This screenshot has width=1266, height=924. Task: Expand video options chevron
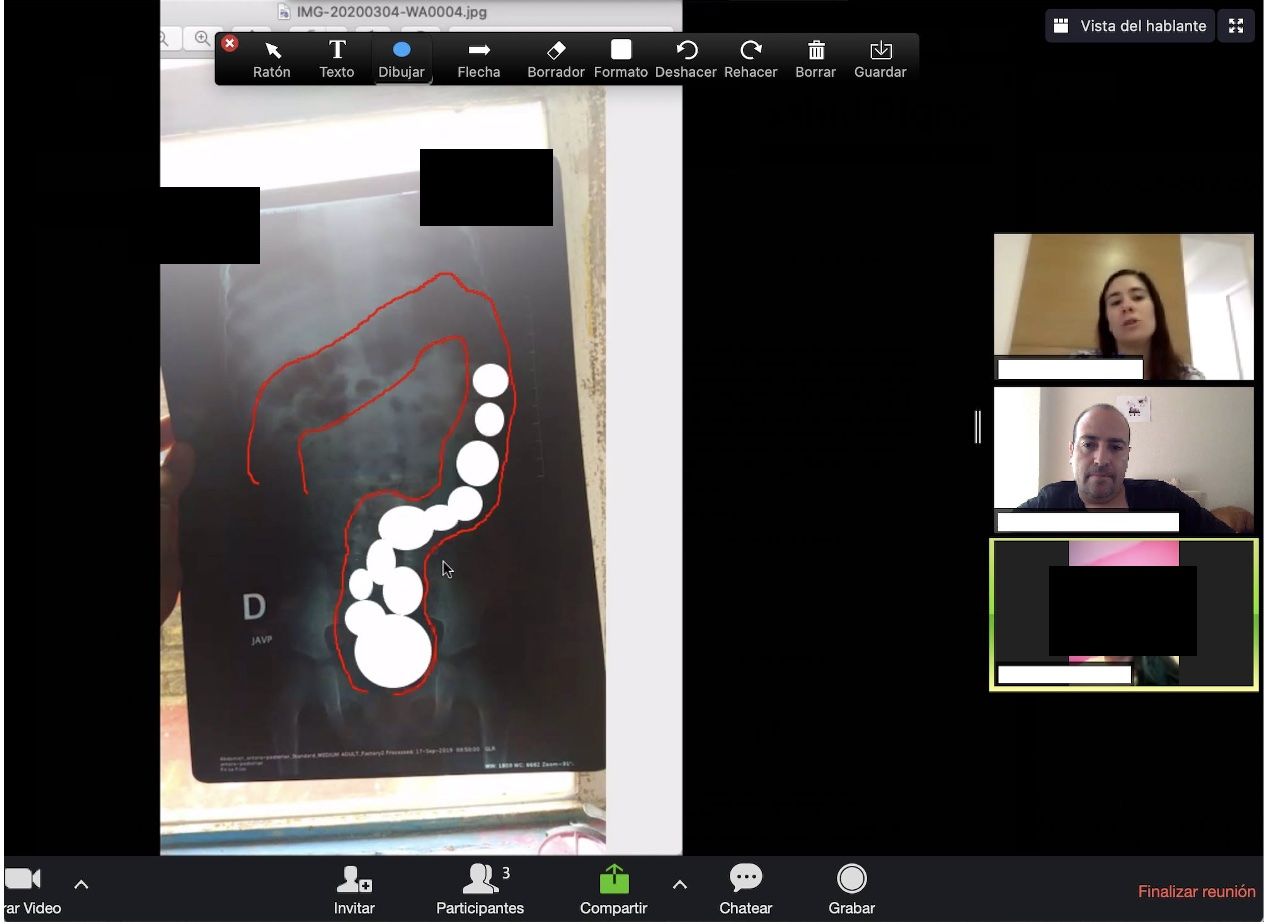(x=82, y=884)
